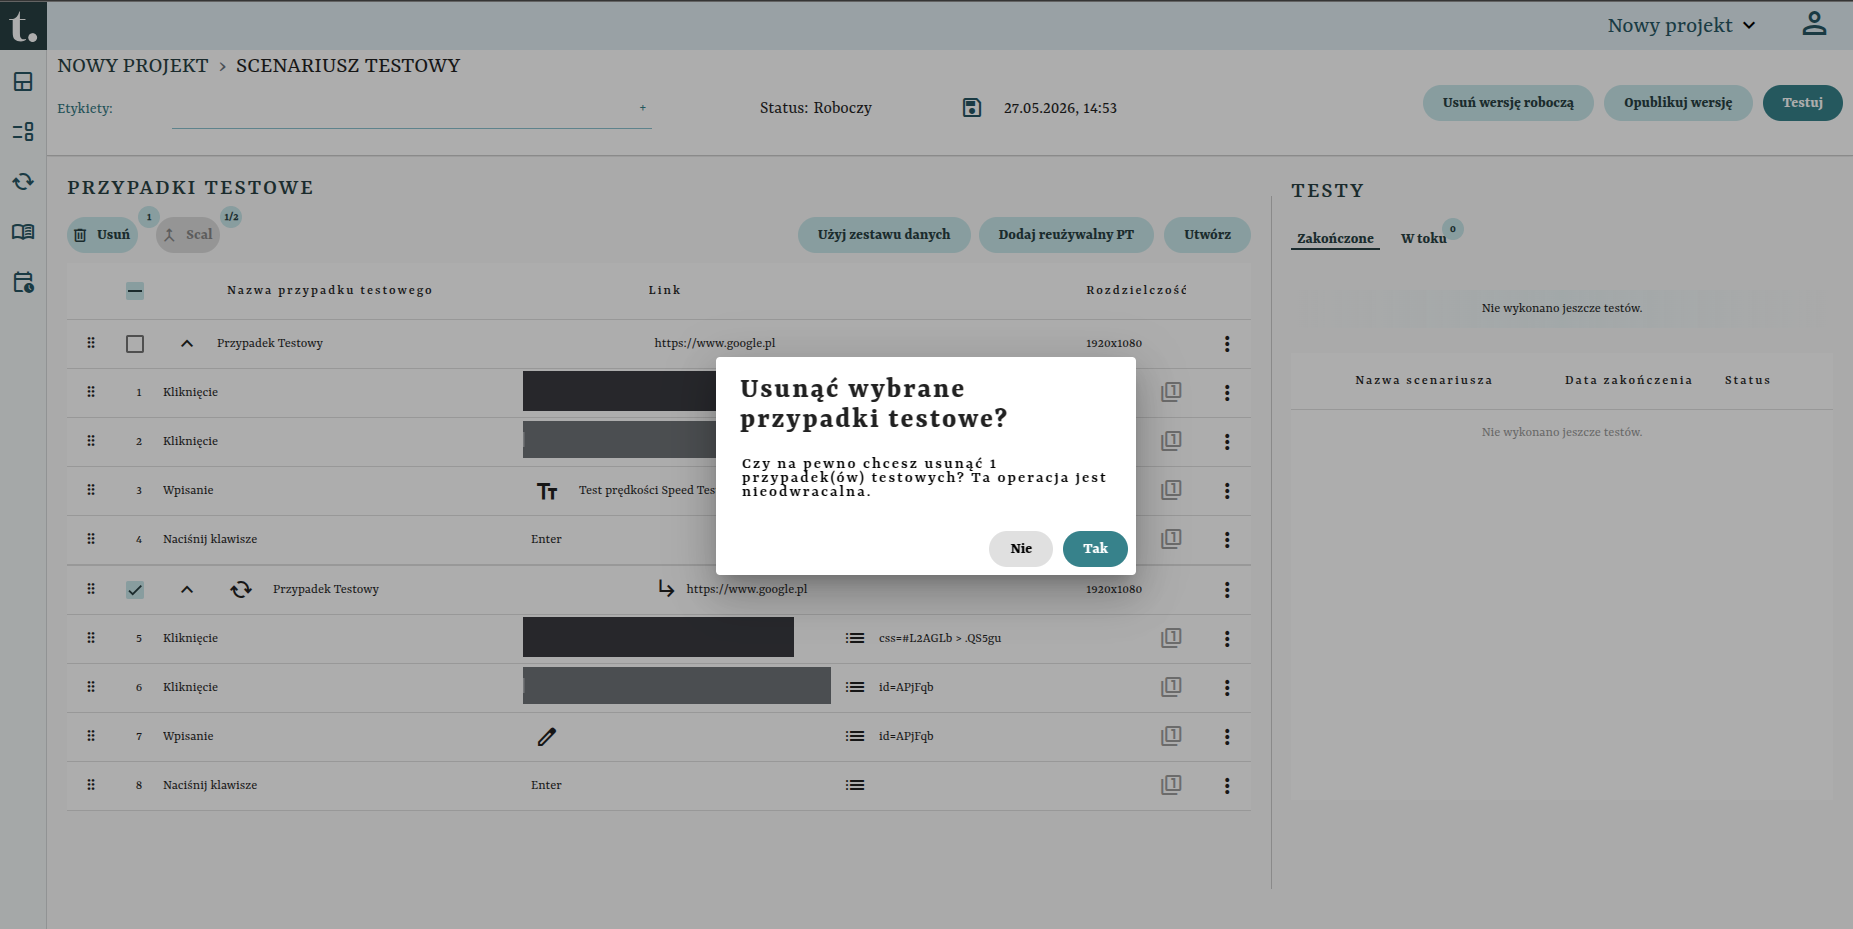This screenshot has height=929, width=1853.
Task: Click the https://www.google.pl link in first case
Action: pyautogui.click(x=715, y=344)
